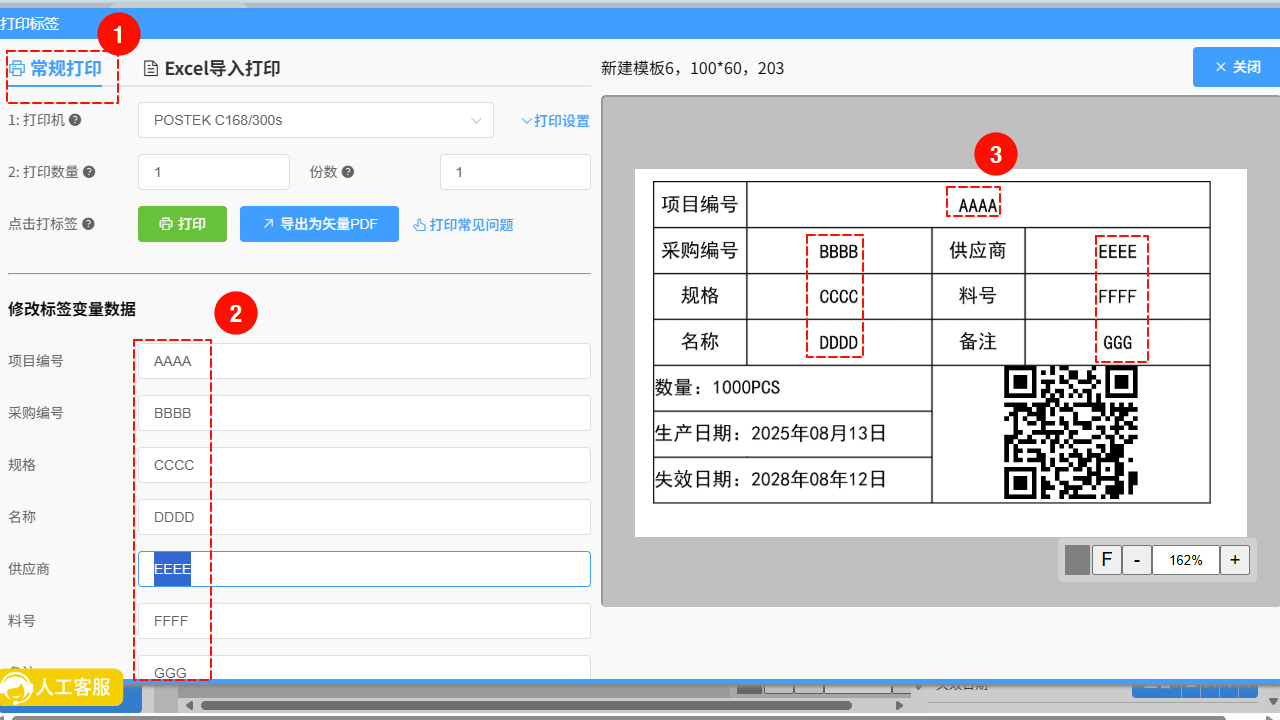Click 修改标签变量数据 heading text
The width and height of the screenshot is (1280, 720).
pyautogui.click(x=72, y=309)
